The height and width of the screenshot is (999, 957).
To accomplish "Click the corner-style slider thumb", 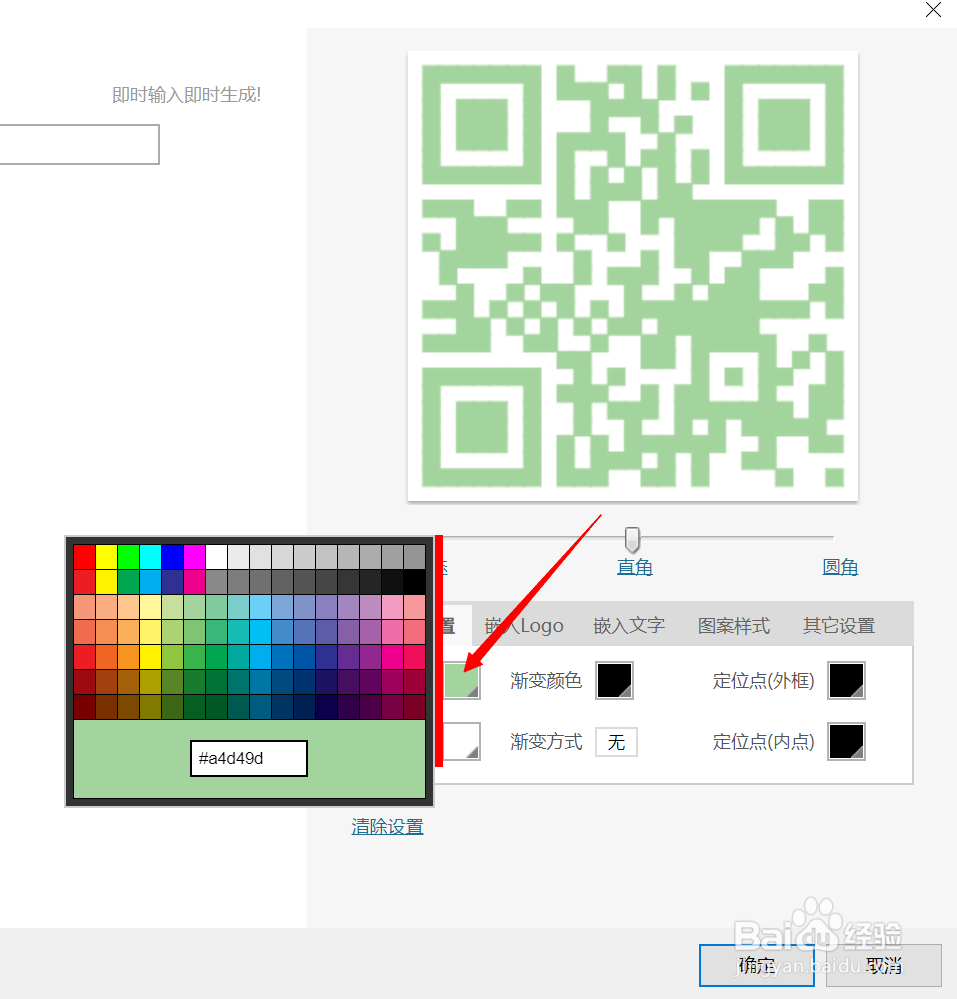I will coord(632,540).
